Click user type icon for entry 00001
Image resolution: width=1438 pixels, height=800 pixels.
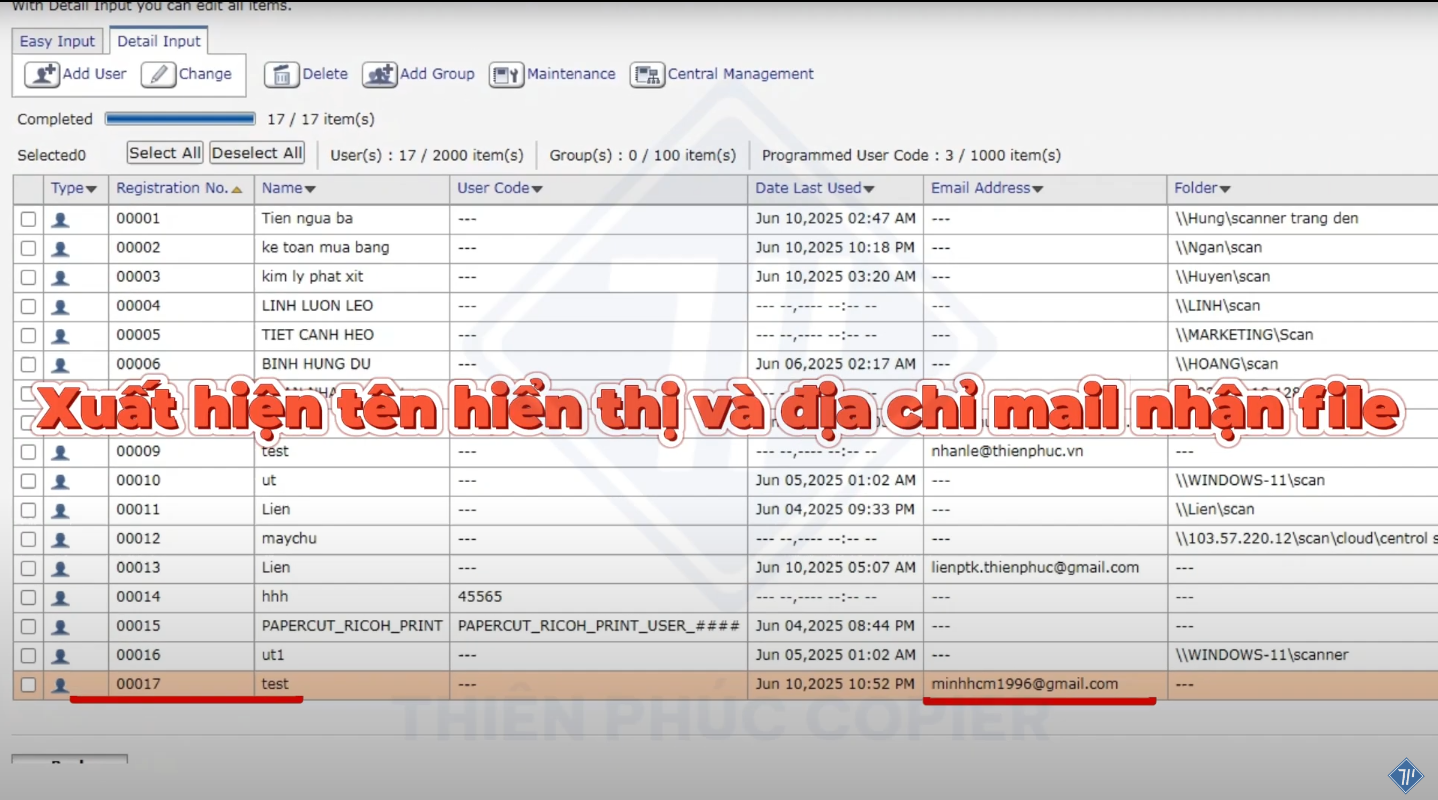pyautogui.click(x=60, y=219)
